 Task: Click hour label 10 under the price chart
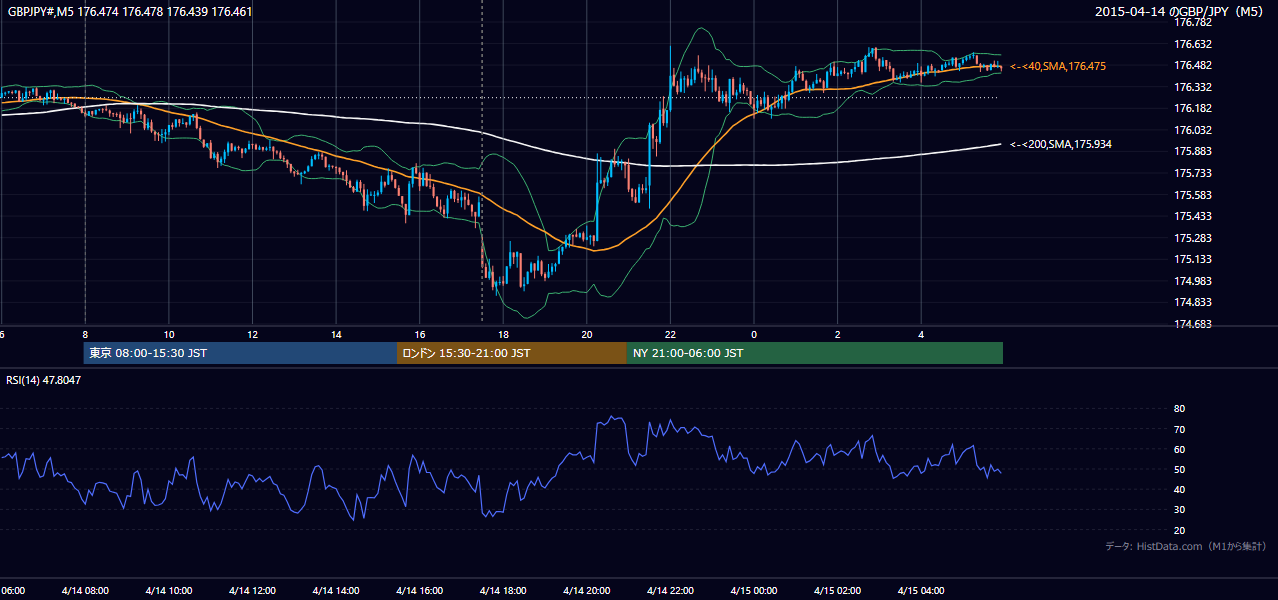(x=169, y=334)
